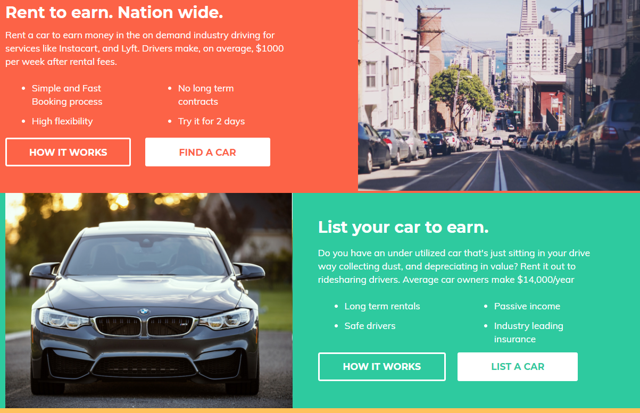
Task: Click the black BMW car photo
Action: (149, 300)
